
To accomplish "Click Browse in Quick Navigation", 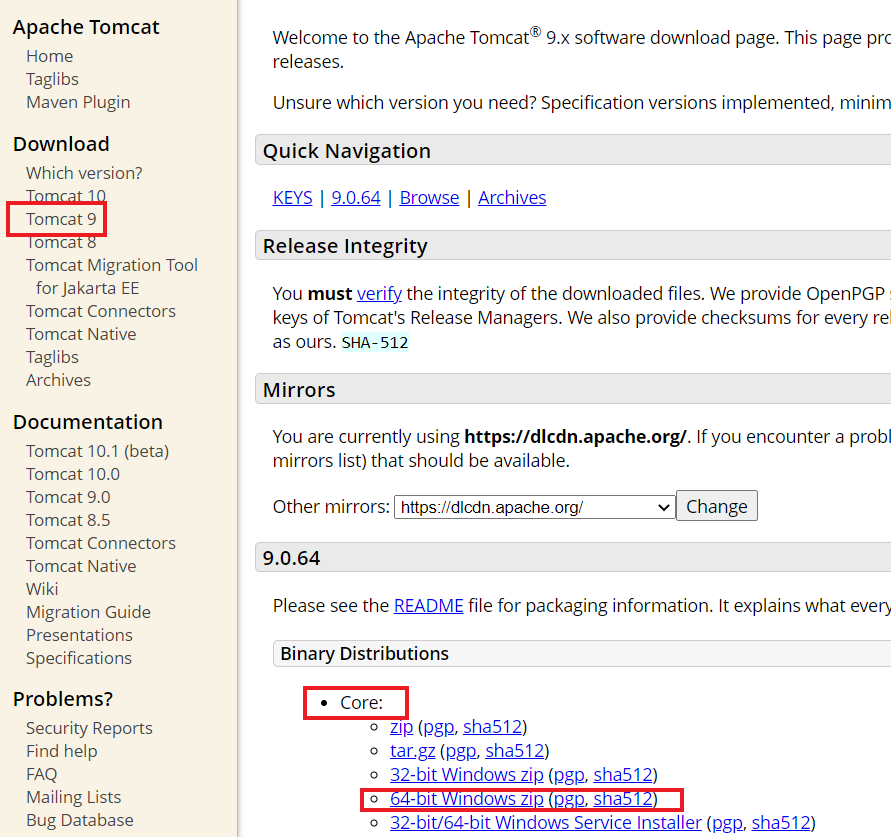I will 429,198.
